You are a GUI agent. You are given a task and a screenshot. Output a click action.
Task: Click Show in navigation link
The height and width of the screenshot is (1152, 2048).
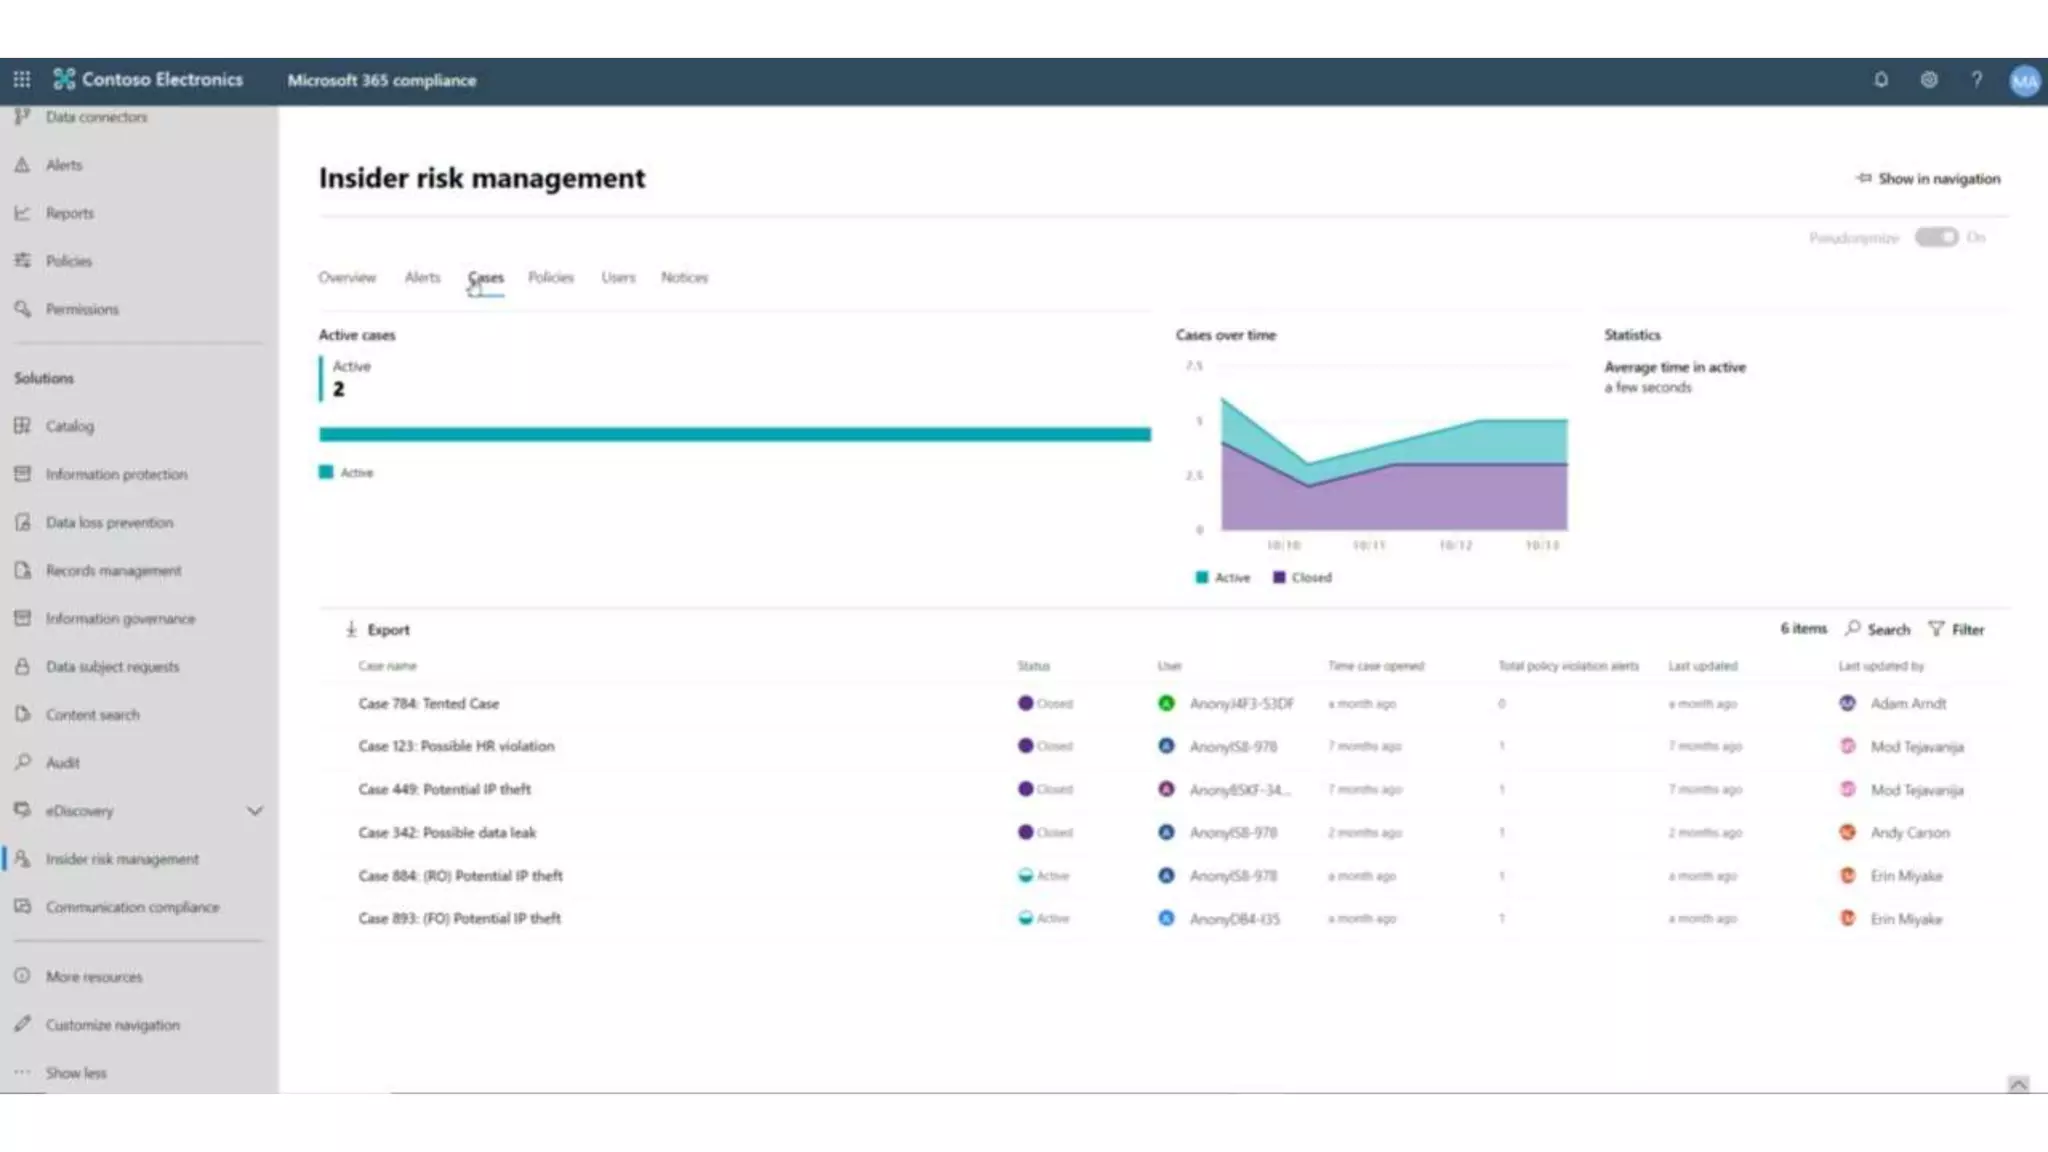(1928, 178)
